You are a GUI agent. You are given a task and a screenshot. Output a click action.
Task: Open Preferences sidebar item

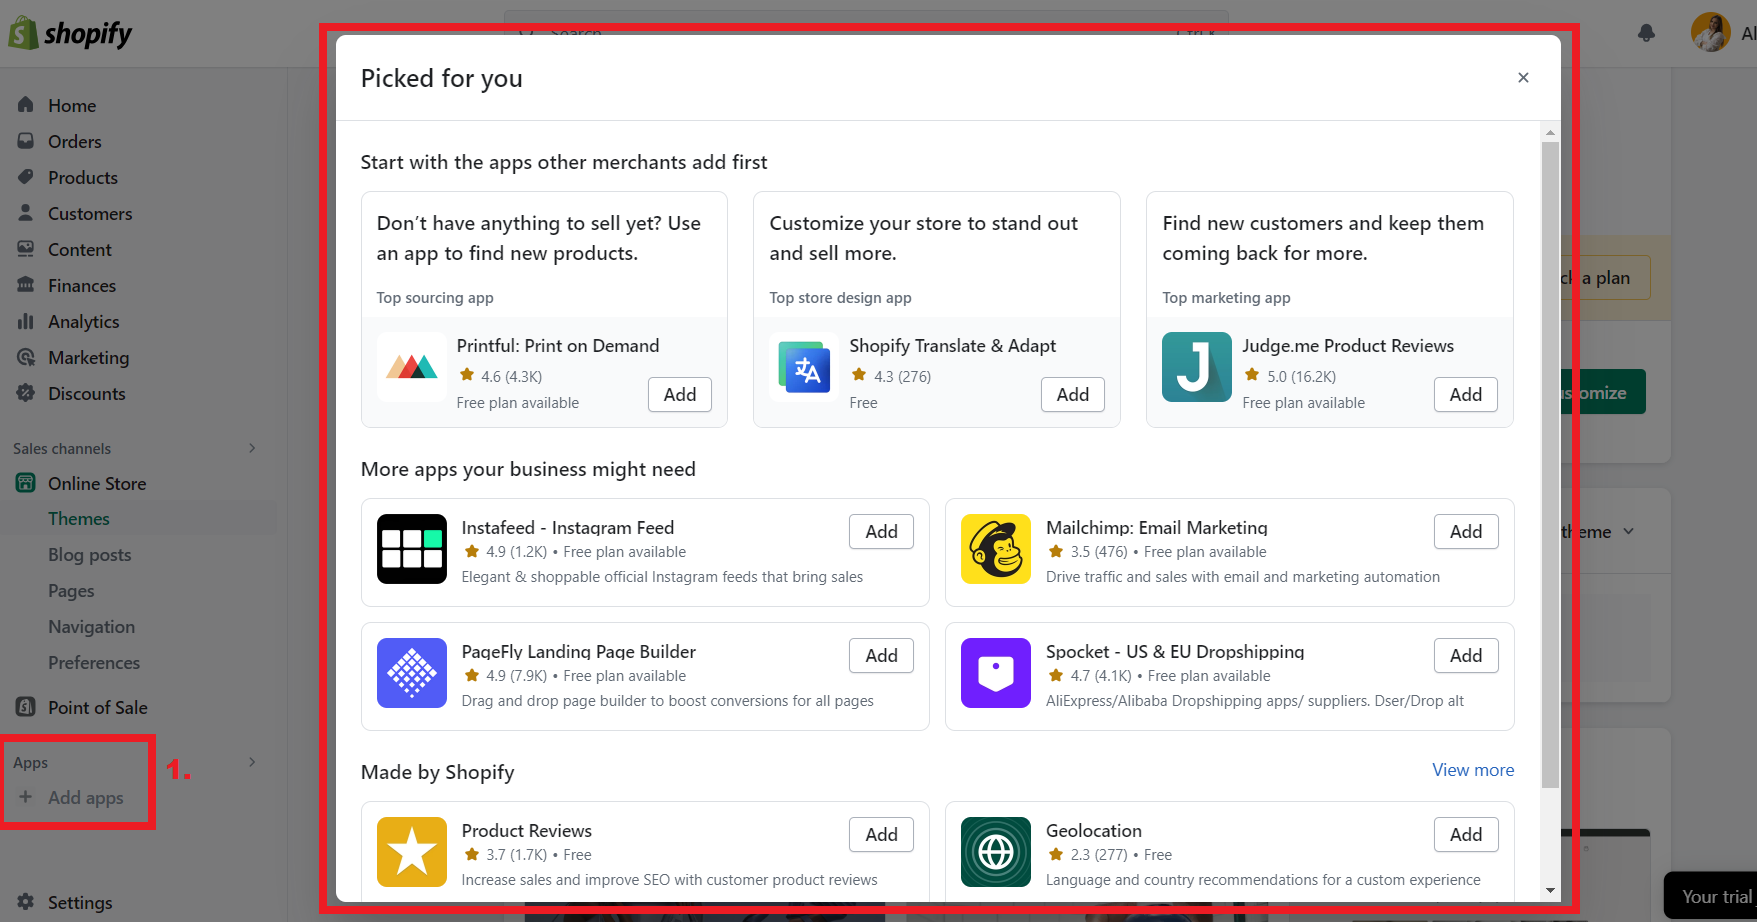pos(94,663)
